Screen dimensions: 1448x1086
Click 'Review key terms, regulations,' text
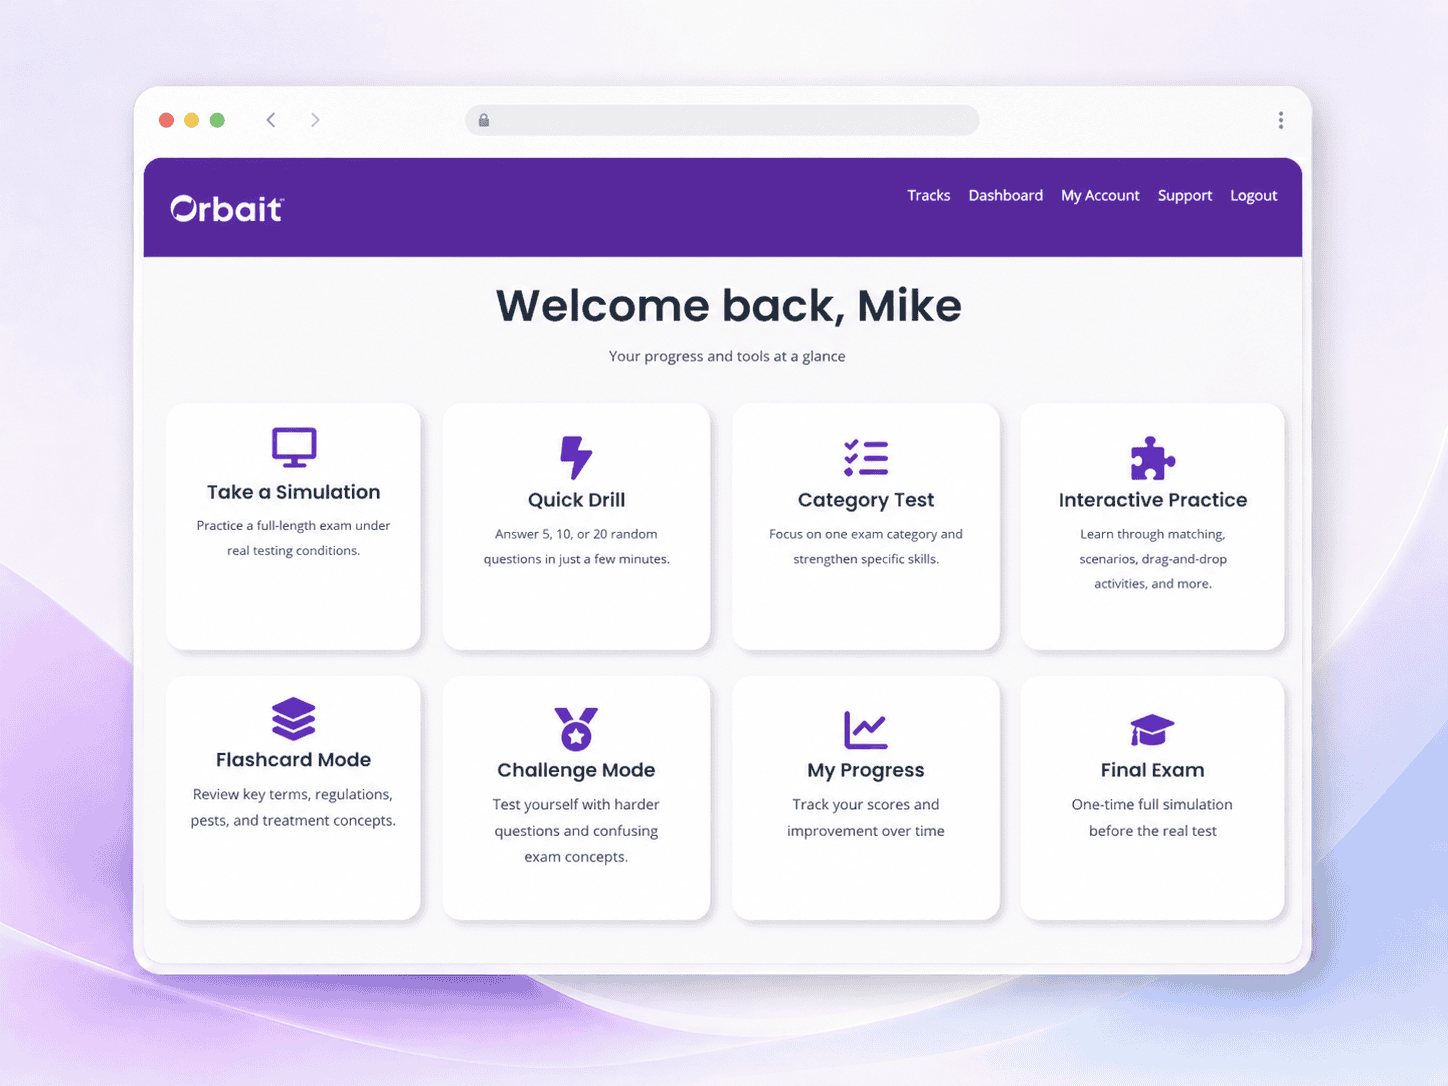click(x=293, y=794)
